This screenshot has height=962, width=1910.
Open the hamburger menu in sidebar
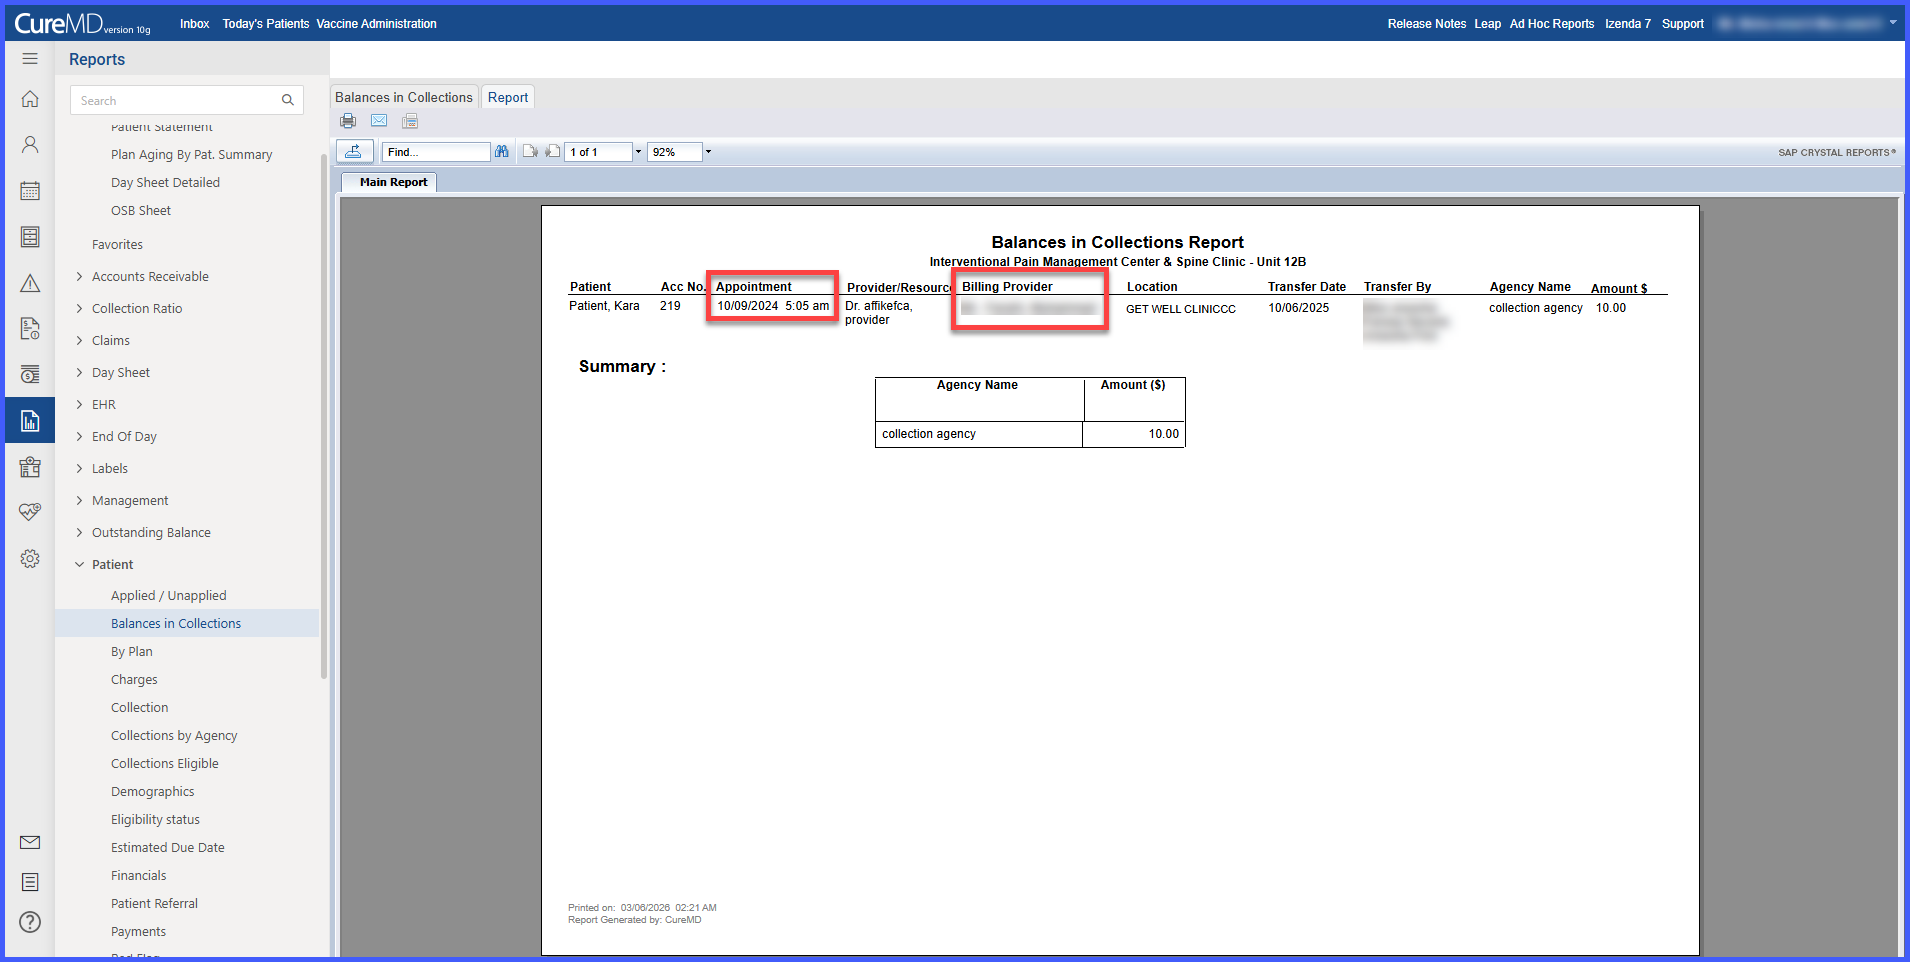pos(30,59)
